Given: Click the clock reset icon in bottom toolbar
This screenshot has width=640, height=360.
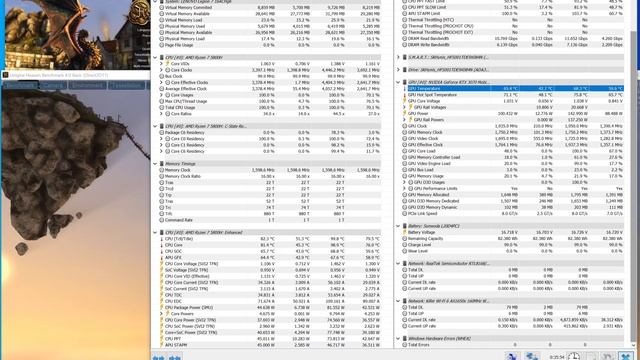Looking at the screenshot, I should pyautogui.click(x=574, y=356).
